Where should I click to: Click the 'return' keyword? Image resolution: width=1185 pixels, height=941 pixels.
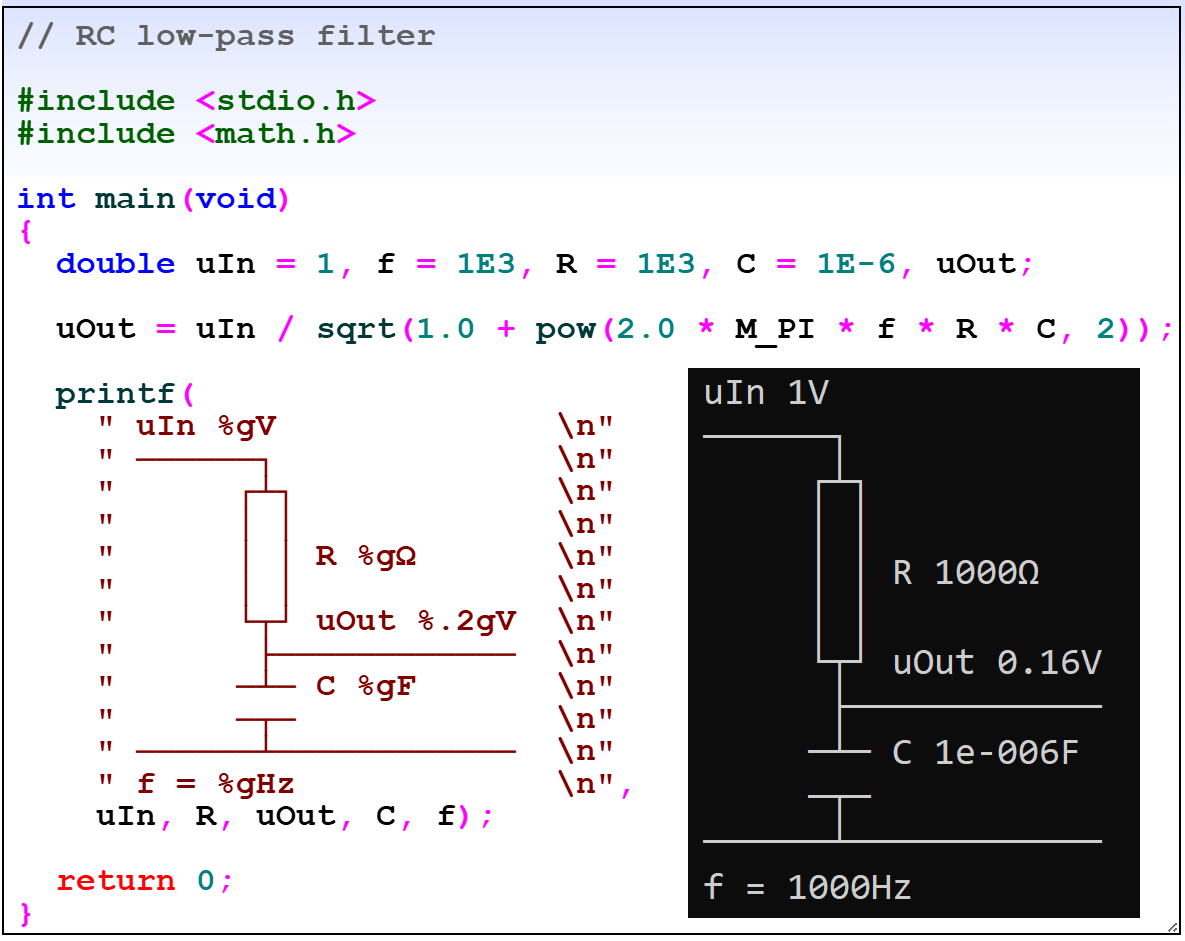(116, 881)
